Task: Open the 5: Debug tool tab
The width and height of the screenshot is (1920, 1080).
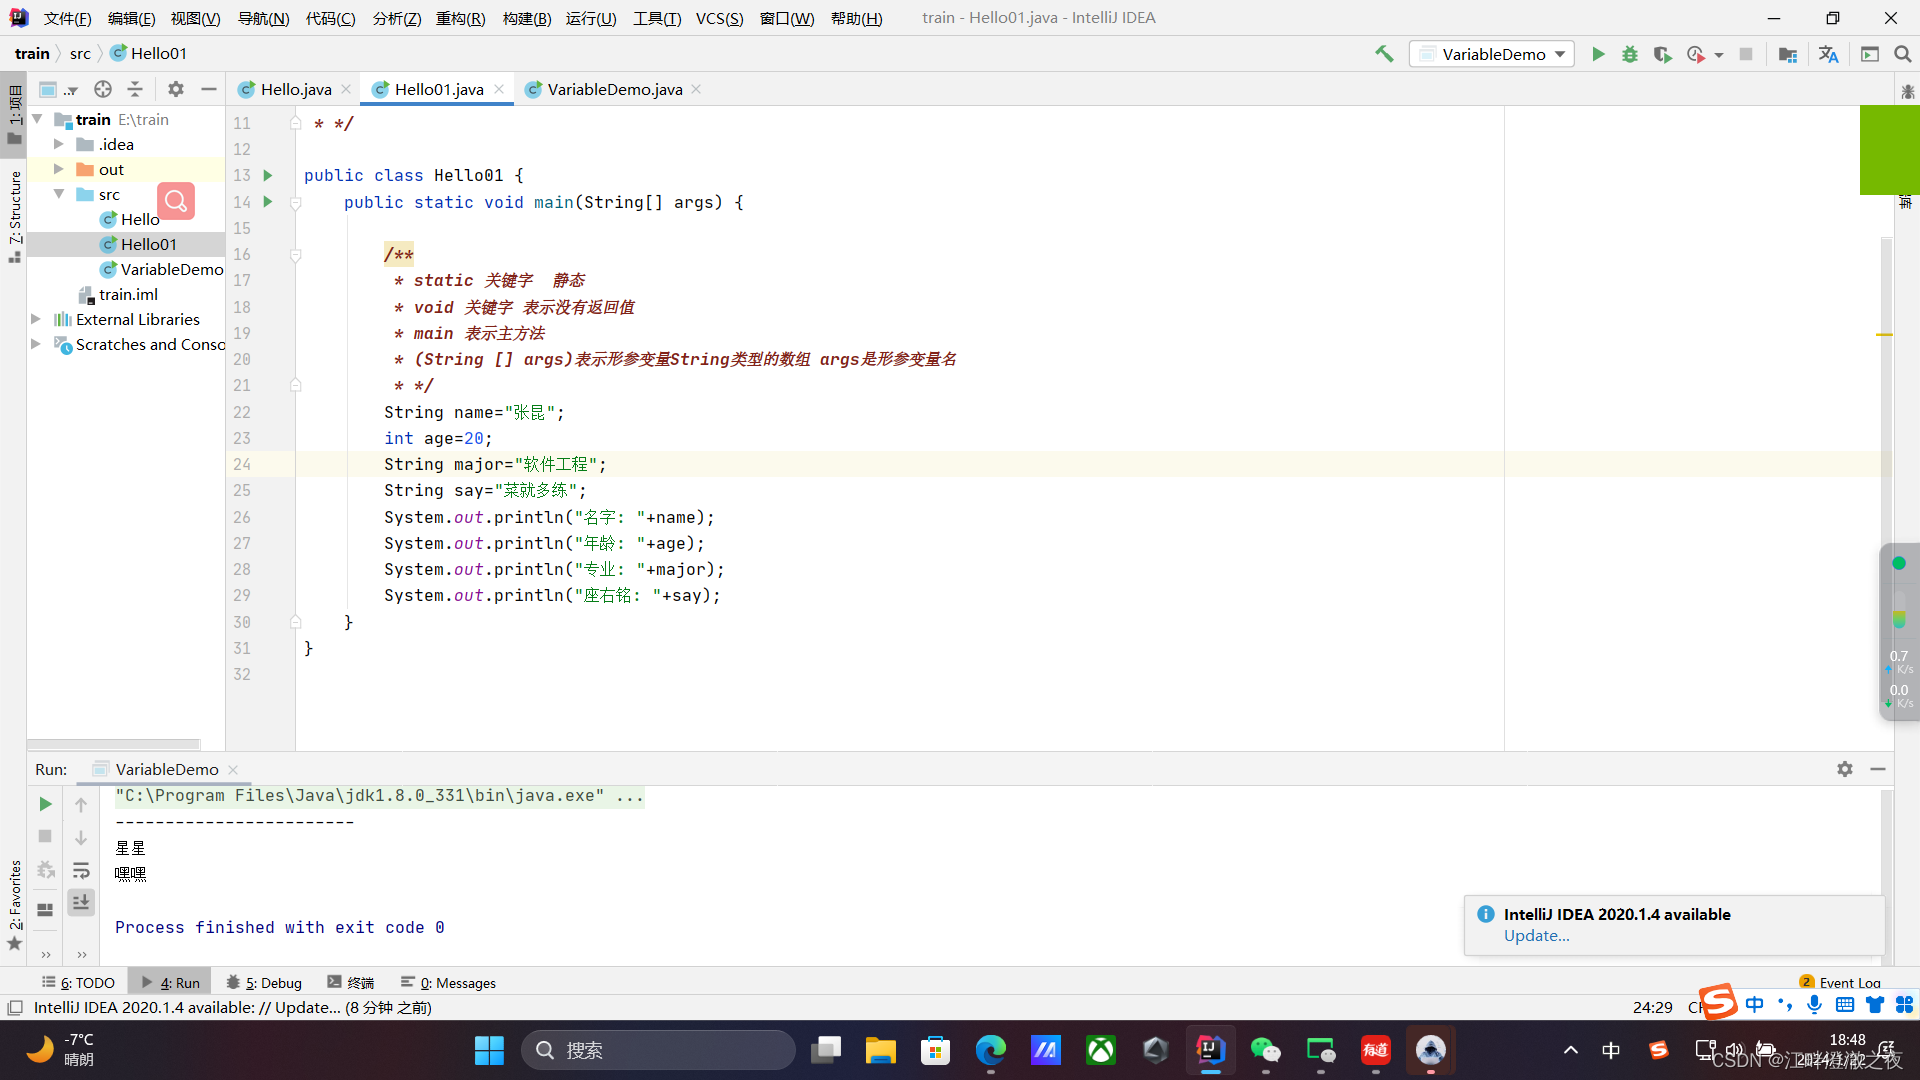Action: point(264,983)
